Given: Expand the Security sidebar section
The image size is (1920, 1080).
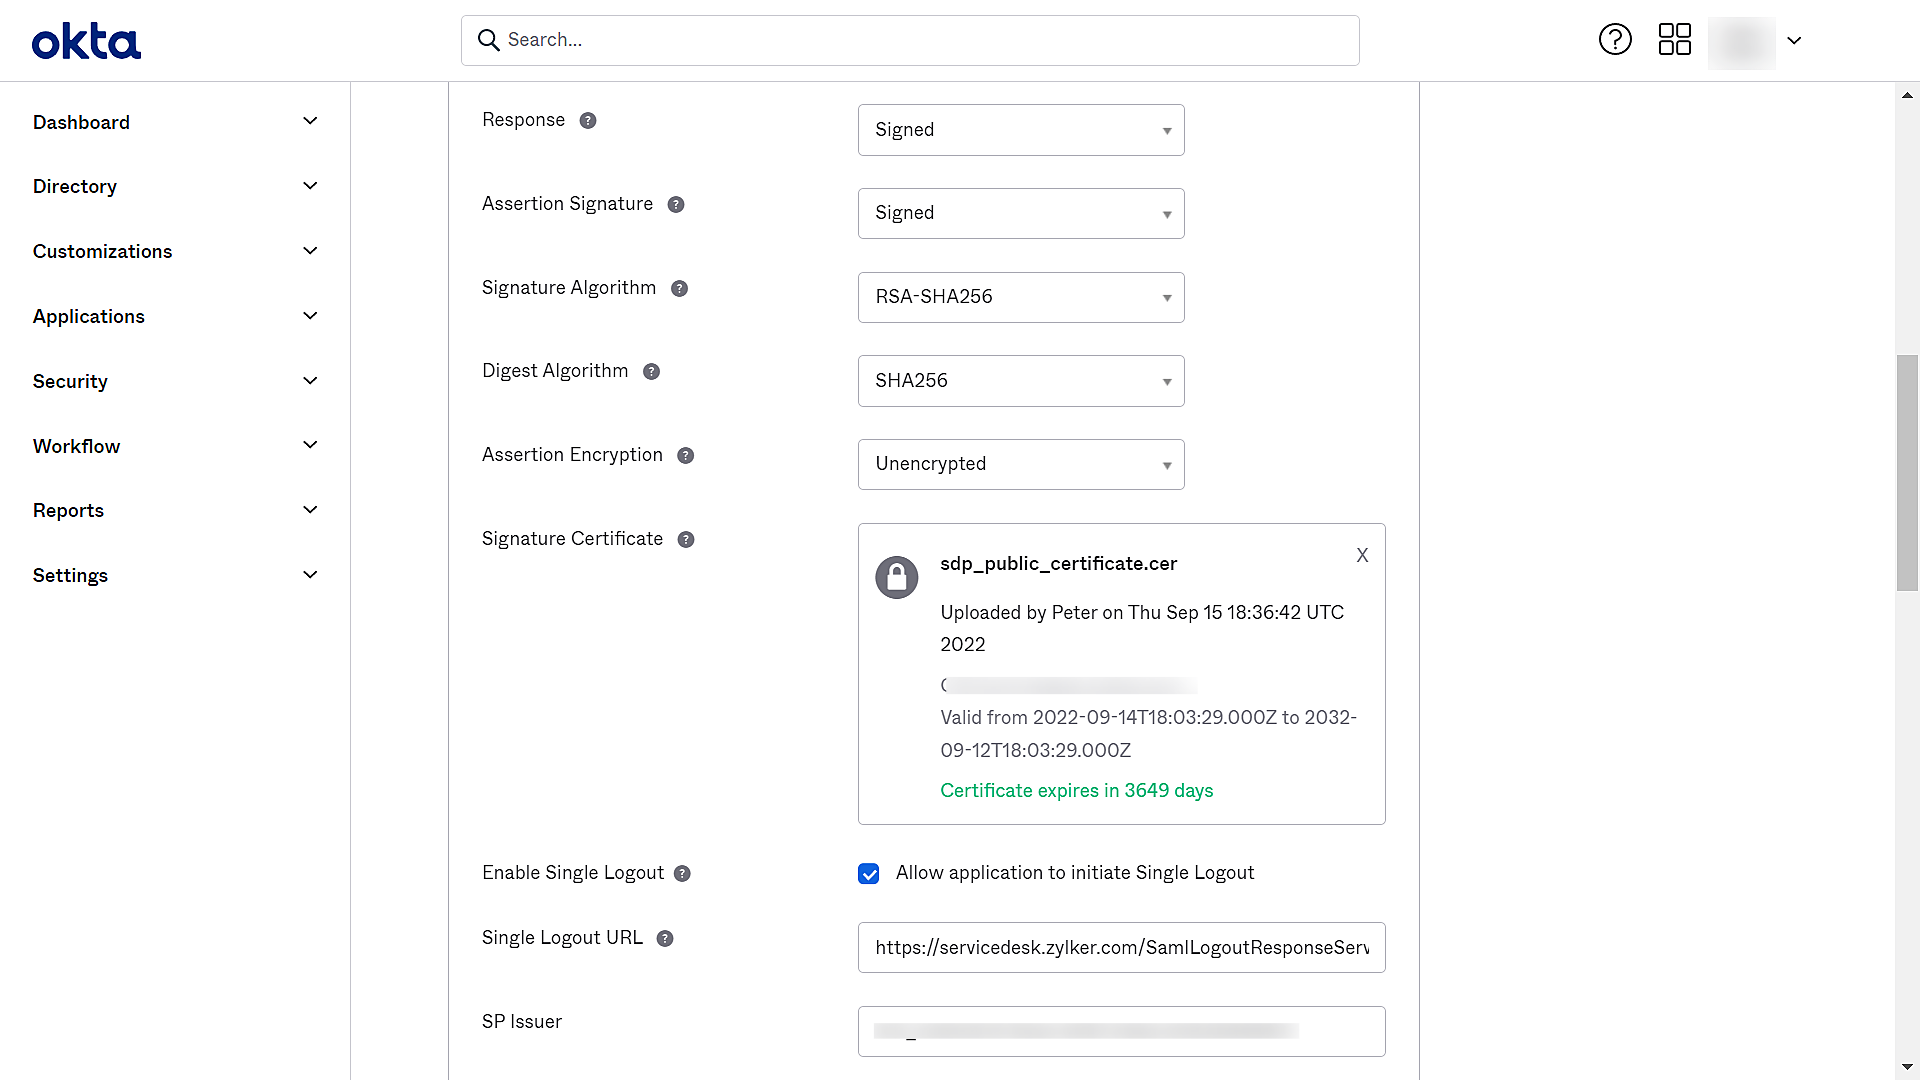Looking at the screenshot, I should (x=175, y=382).
